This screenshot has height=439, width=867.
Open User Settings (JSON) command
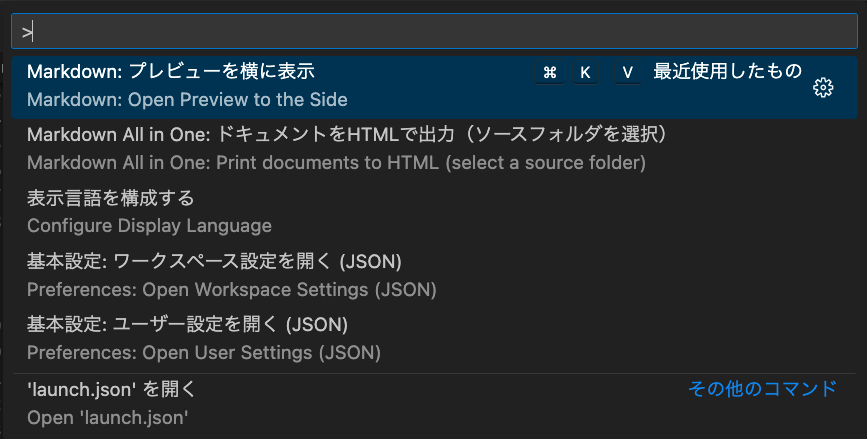[203, 353]
